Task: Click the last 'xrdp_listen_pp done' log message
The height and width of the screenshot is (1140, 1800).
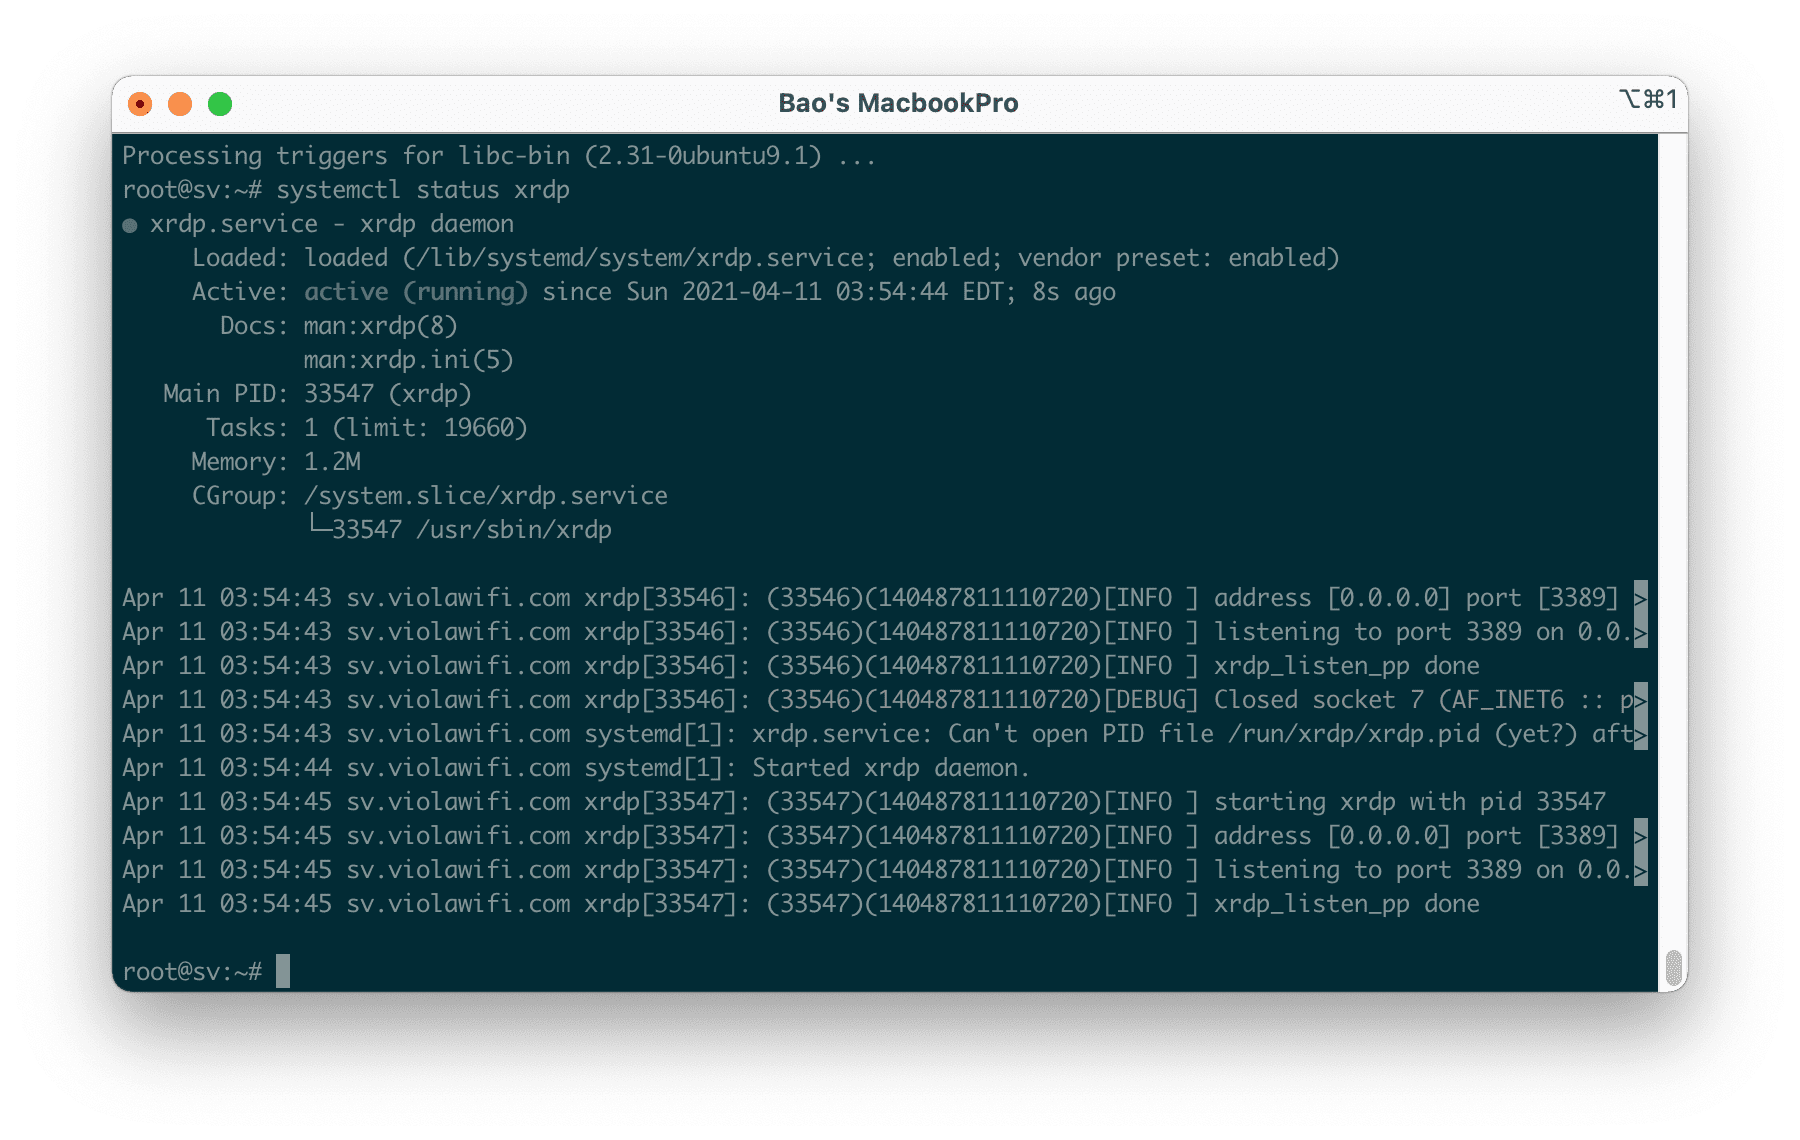Action: point(1347,904)
